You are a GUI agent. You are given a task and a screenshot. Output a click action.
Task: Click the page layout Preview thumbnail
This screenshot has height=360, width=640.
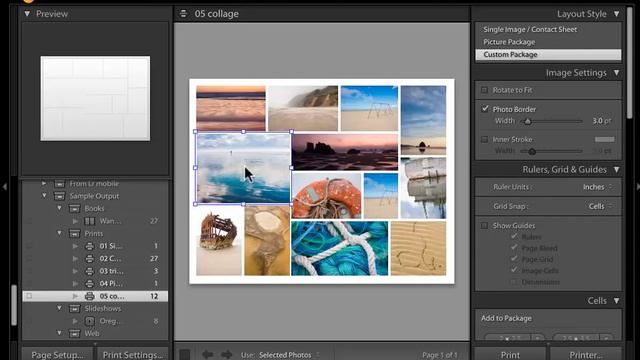pyautogui.click(x=95, y=98)
